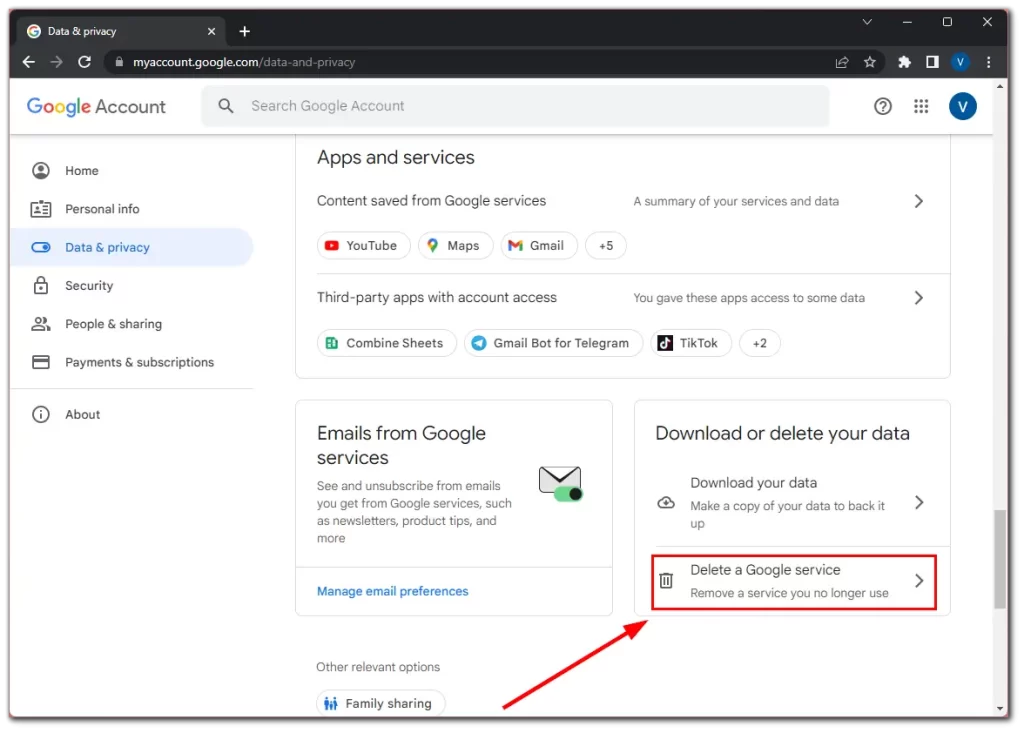Open Chrome's three-dot menu
The width and height of the screenshot is (1024, 733).
(x=988, y=62)
